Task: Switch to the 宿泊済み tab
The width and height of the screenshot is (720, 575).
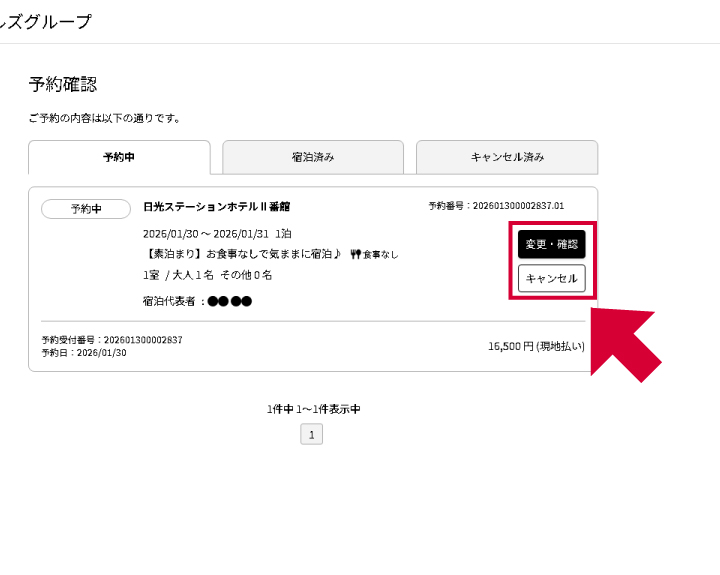Action: (313, 158)
